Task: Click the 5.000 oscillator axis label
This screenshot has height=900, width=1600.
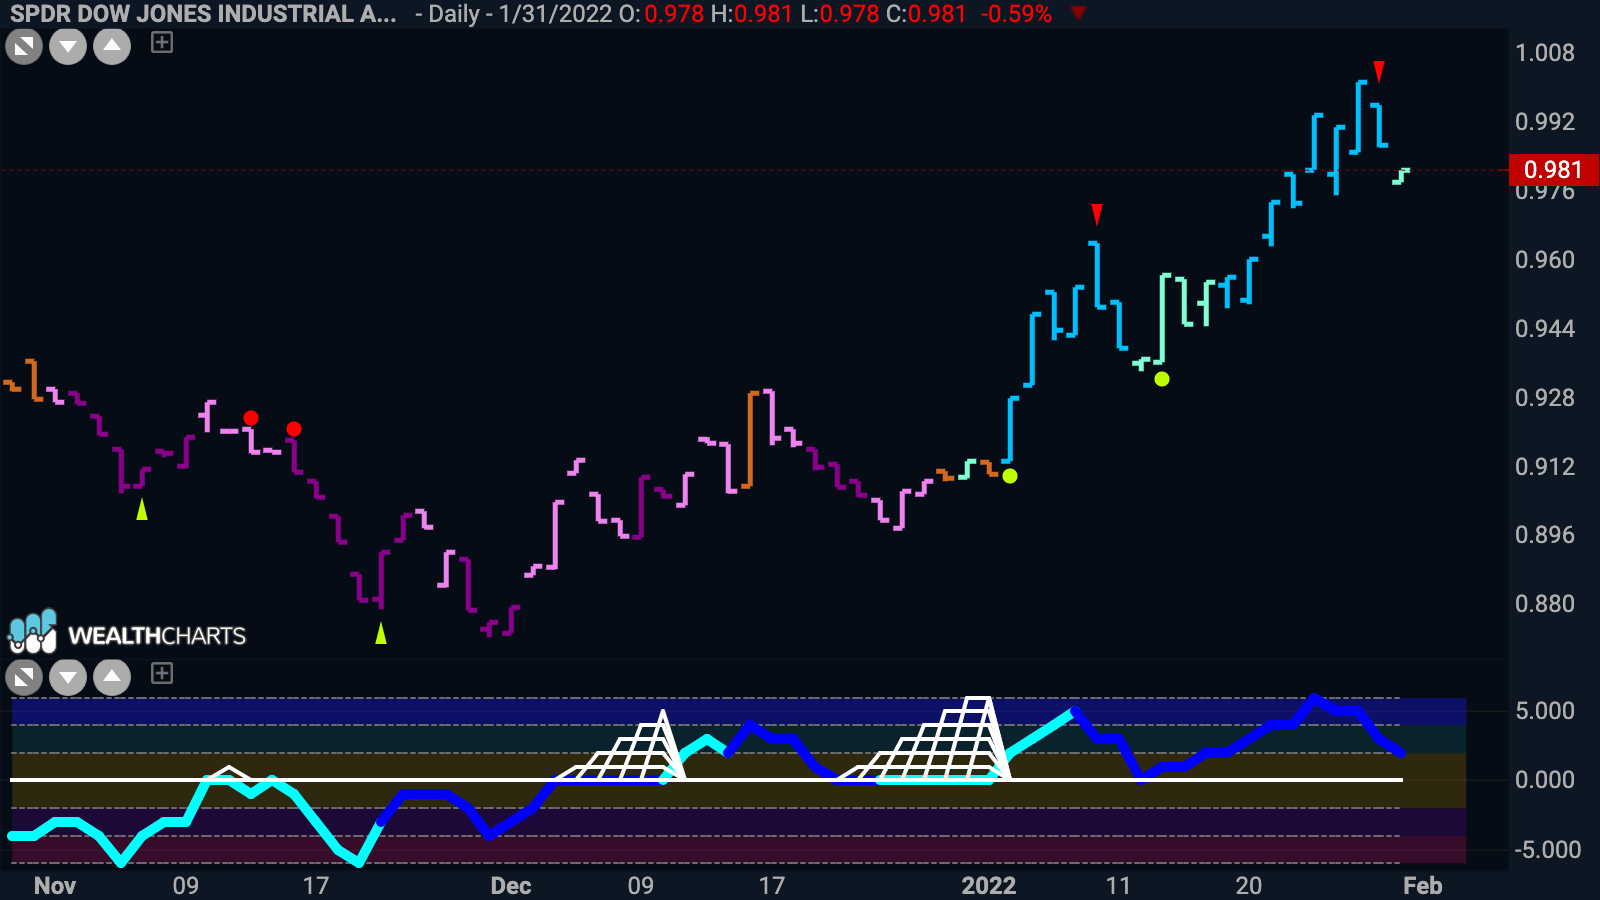Action: click(x=1545, y=711)
